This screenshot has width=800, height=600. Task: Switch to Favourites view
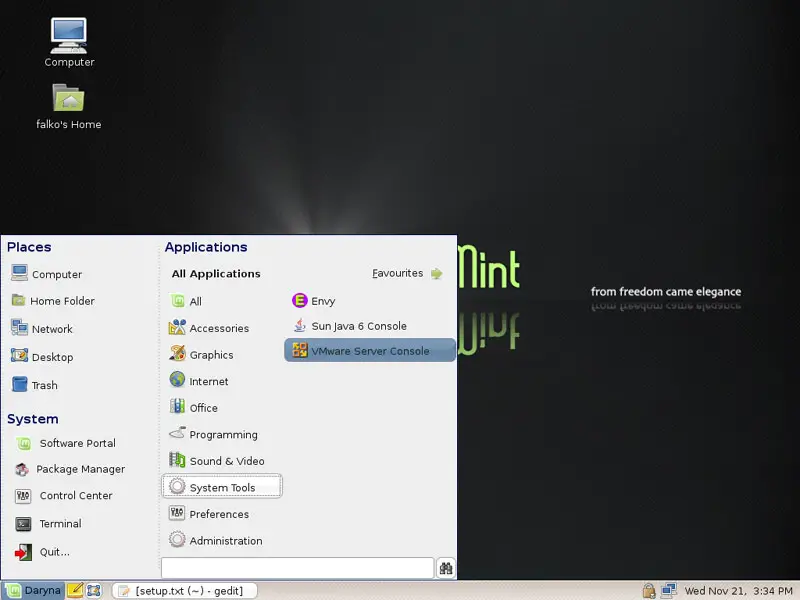(407, 273)
